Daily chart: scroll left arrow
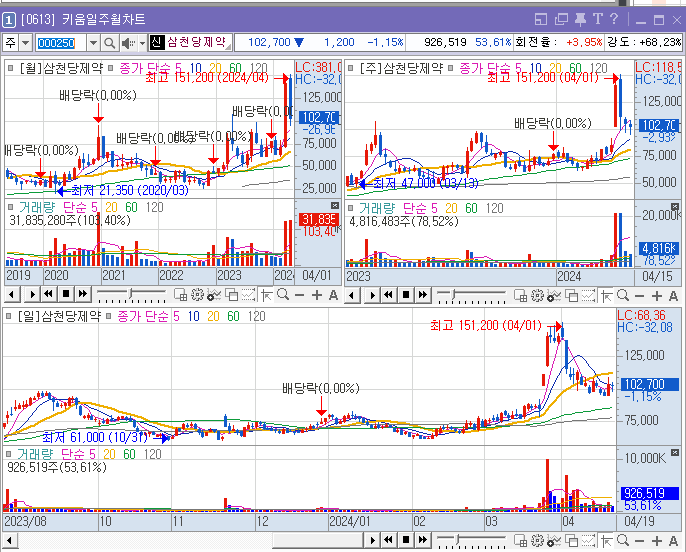 [9, 541]
